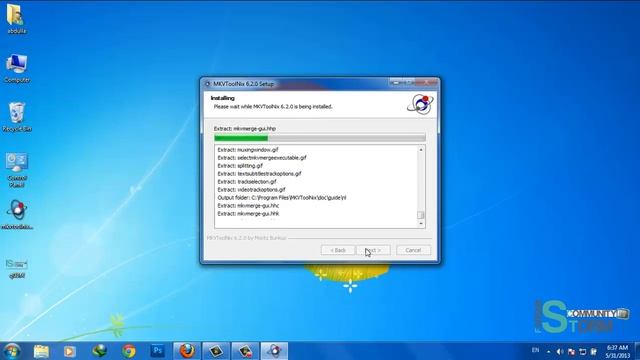Switch to MKVToolNix Setup taskbar item

tap(274, 351)
